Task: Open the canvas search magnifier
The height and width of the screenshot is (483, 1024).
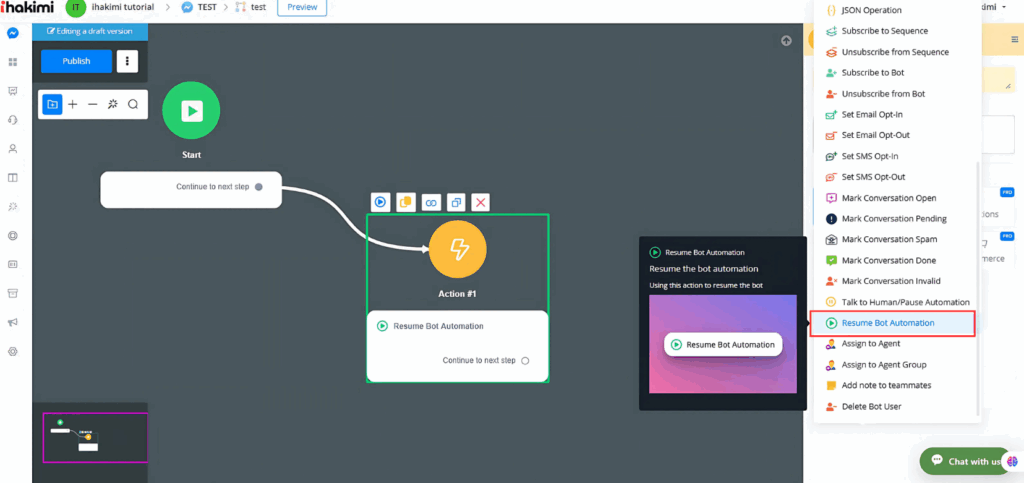Action: point(133,104)
